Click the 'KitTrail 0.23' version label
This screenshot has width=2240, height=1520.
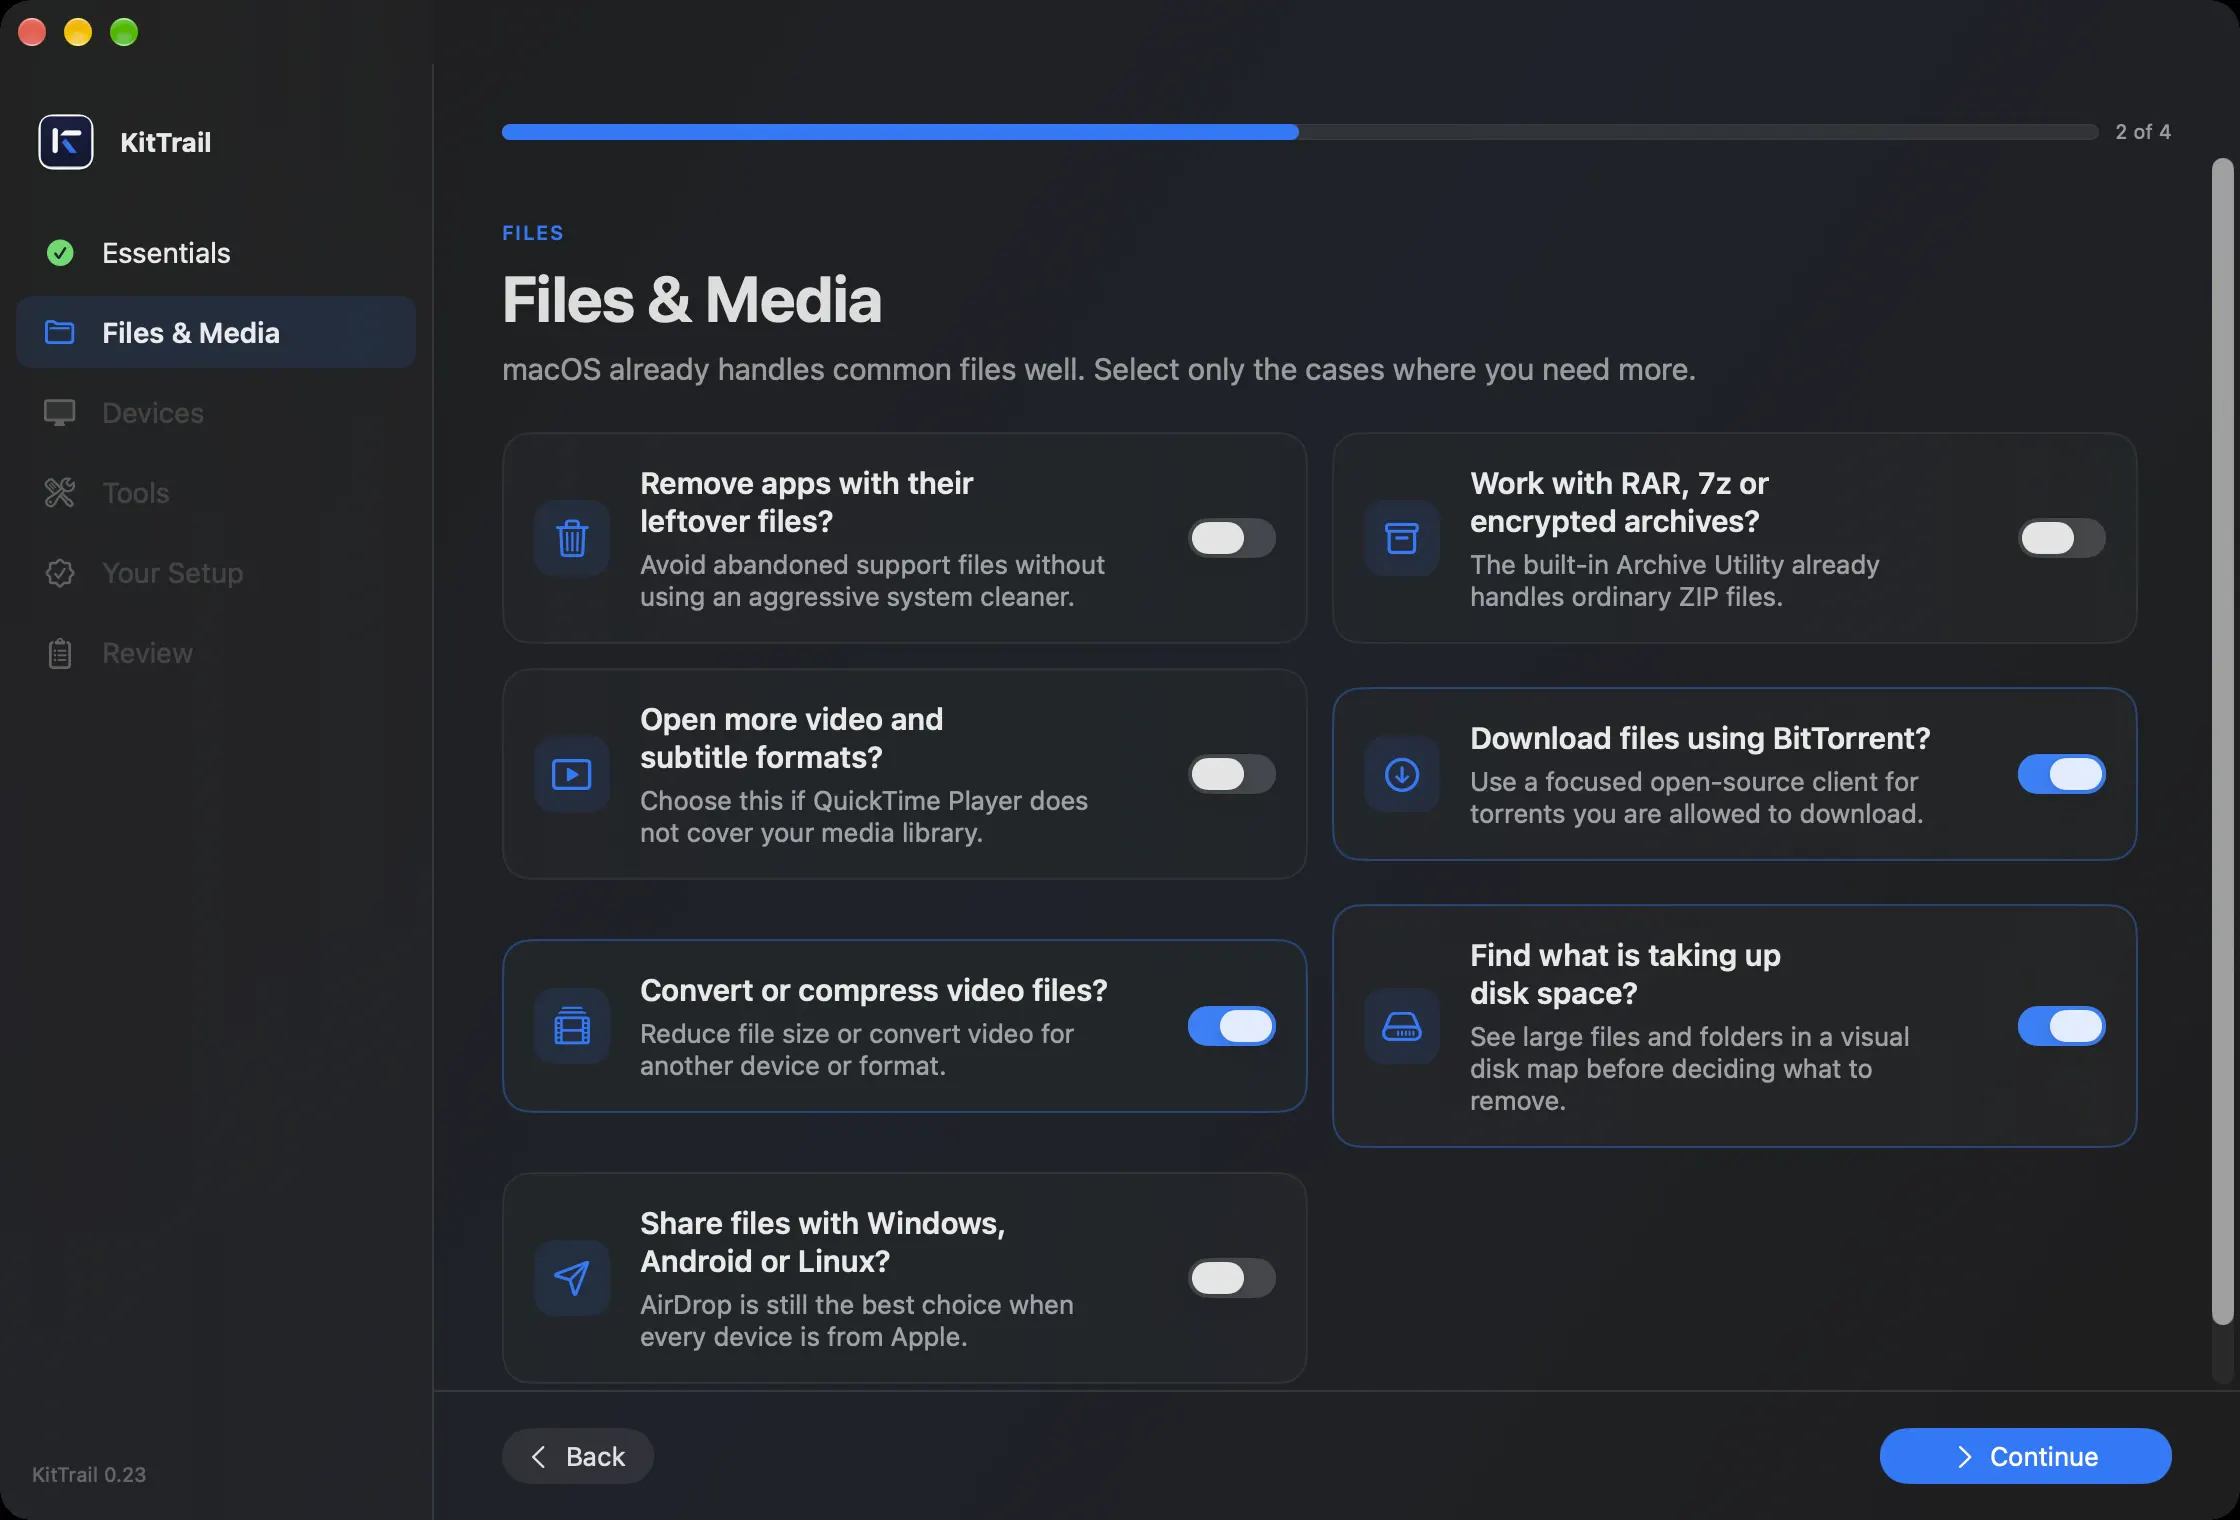89,1474
